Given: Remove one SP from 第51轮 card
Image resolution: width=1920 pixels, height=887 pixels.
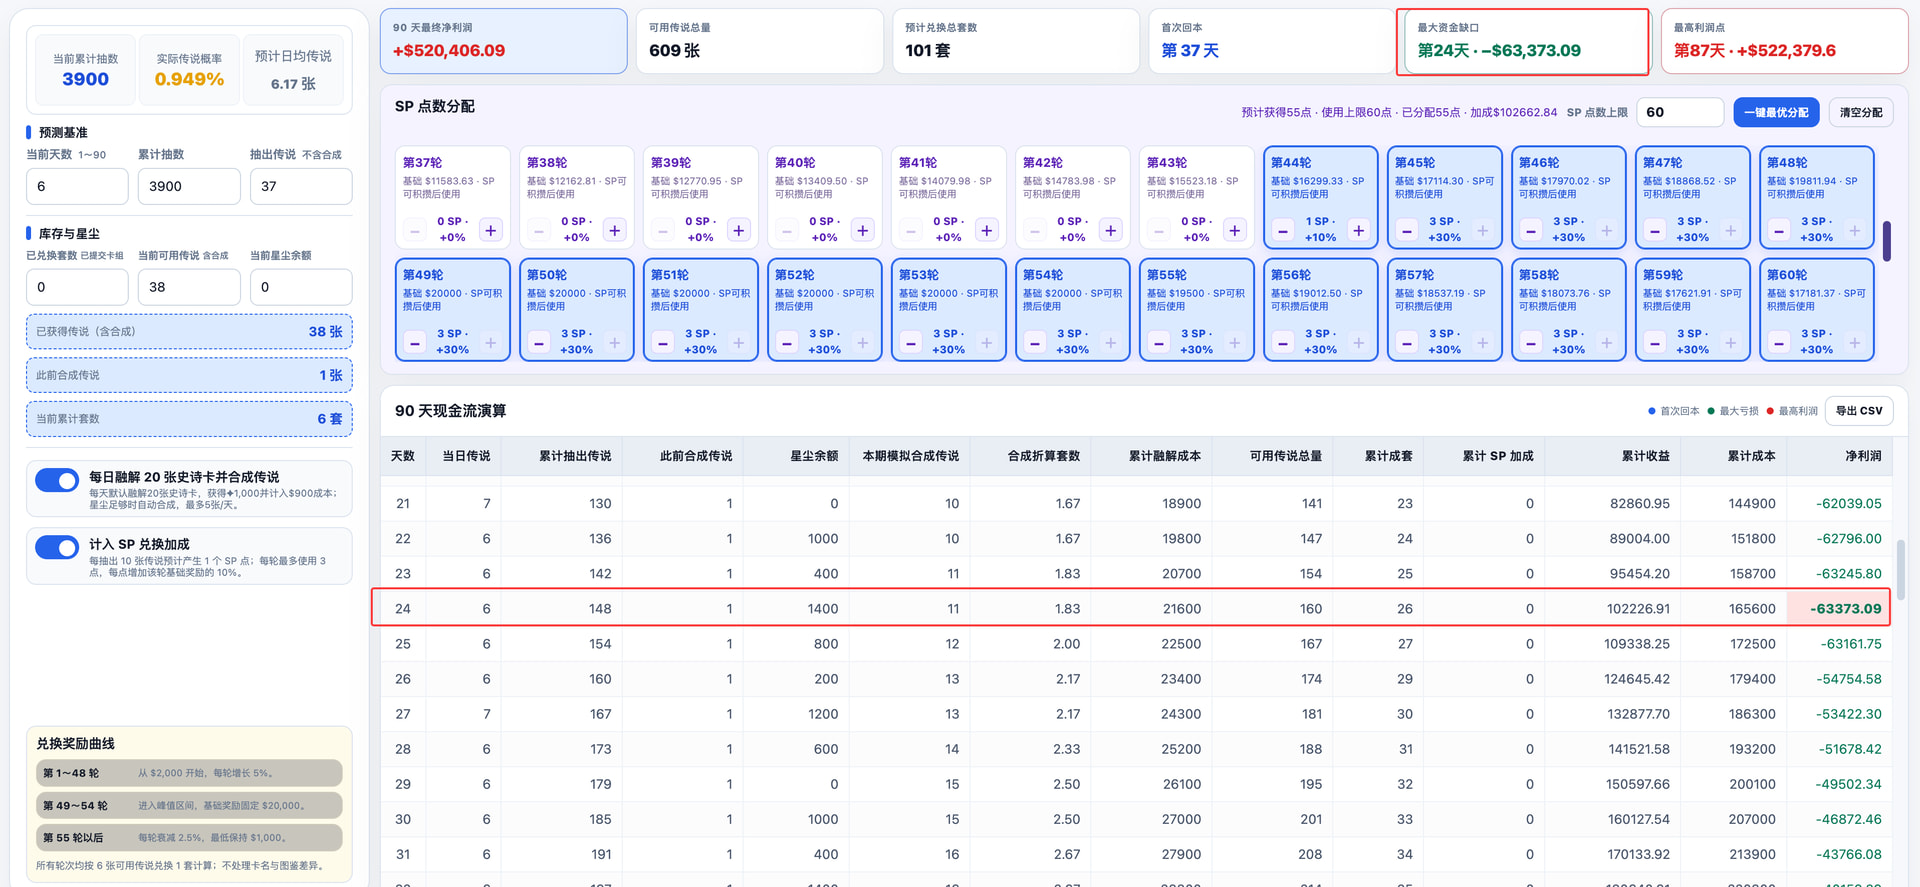Looking at the screenshot, I should 663,342.
